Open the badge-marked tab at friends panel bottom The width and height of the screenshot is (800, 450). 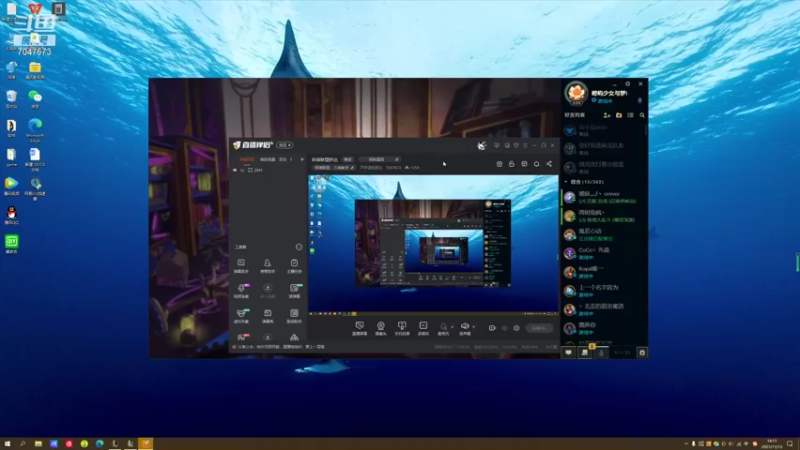(585, 352)
